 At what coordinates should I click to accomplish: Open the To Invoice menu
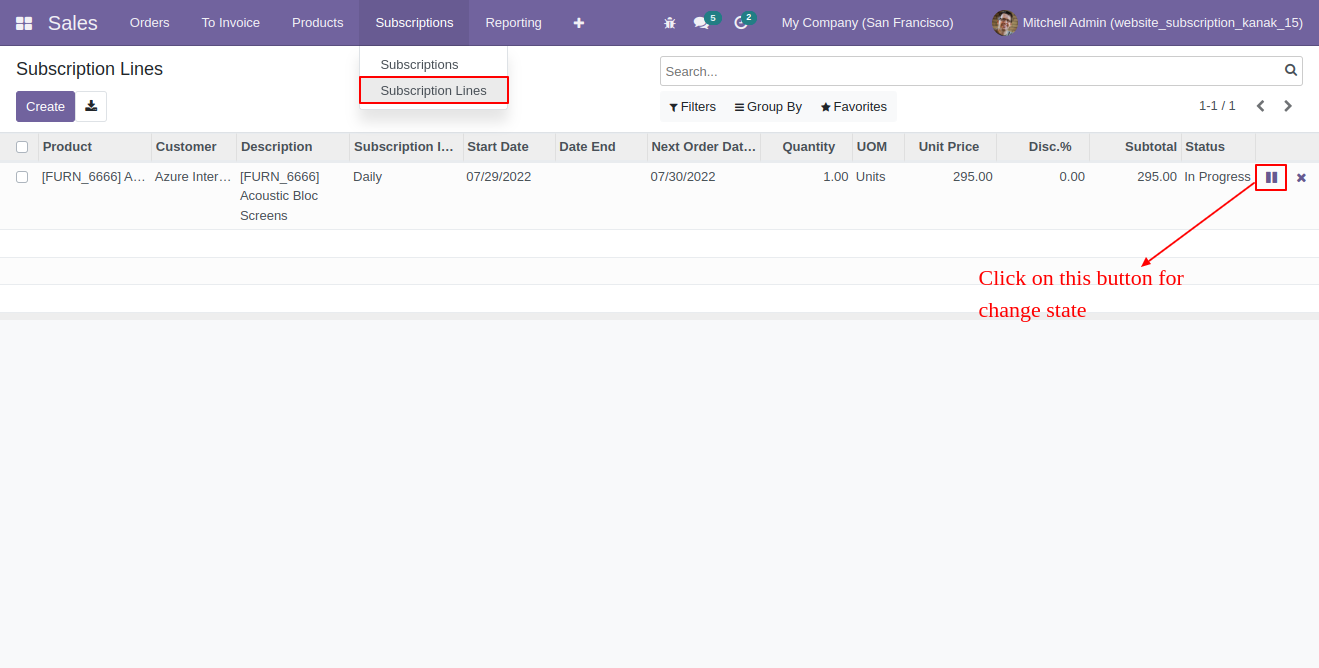pyautogui.click(x=231, y=23)
